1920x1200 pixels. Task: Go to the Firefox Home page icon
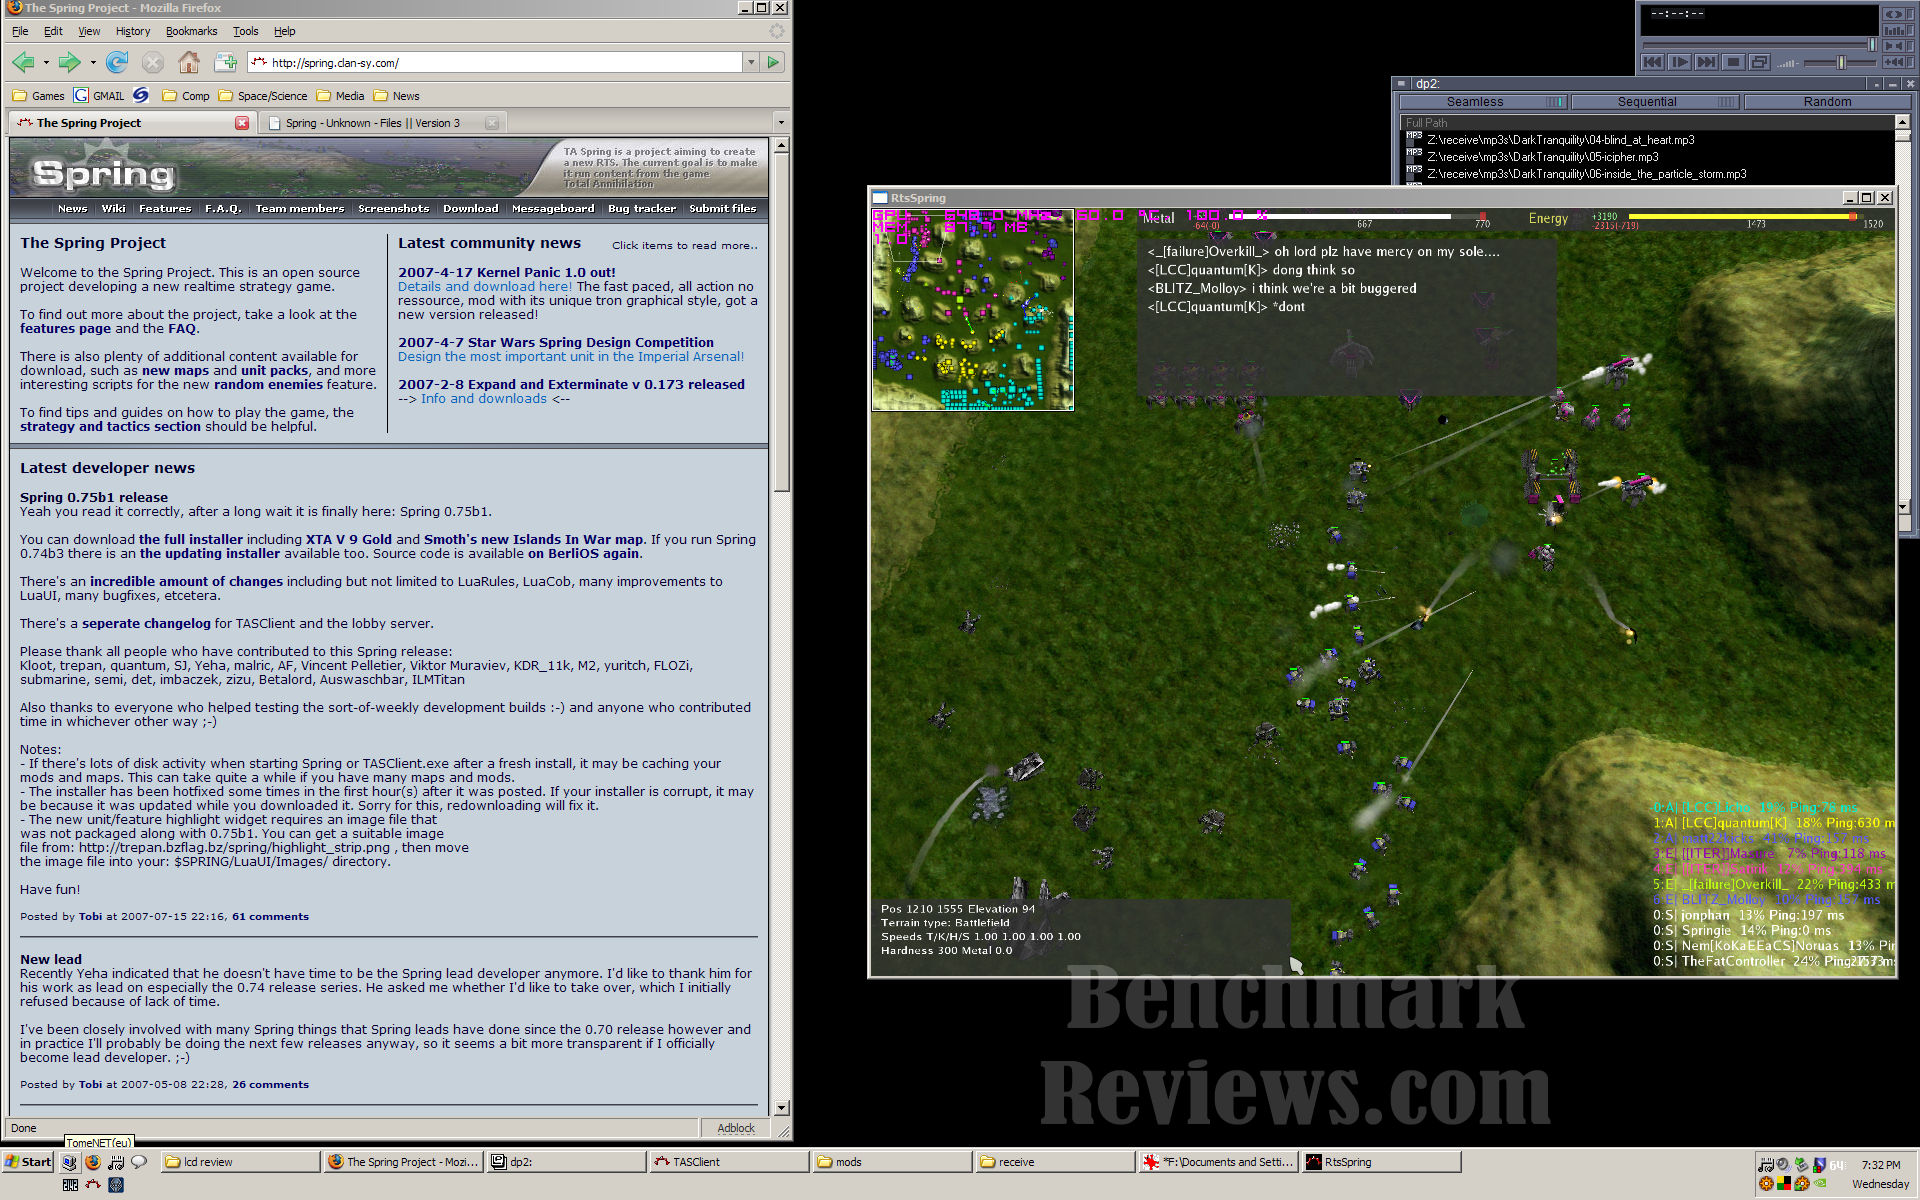(x=189, y=63)
